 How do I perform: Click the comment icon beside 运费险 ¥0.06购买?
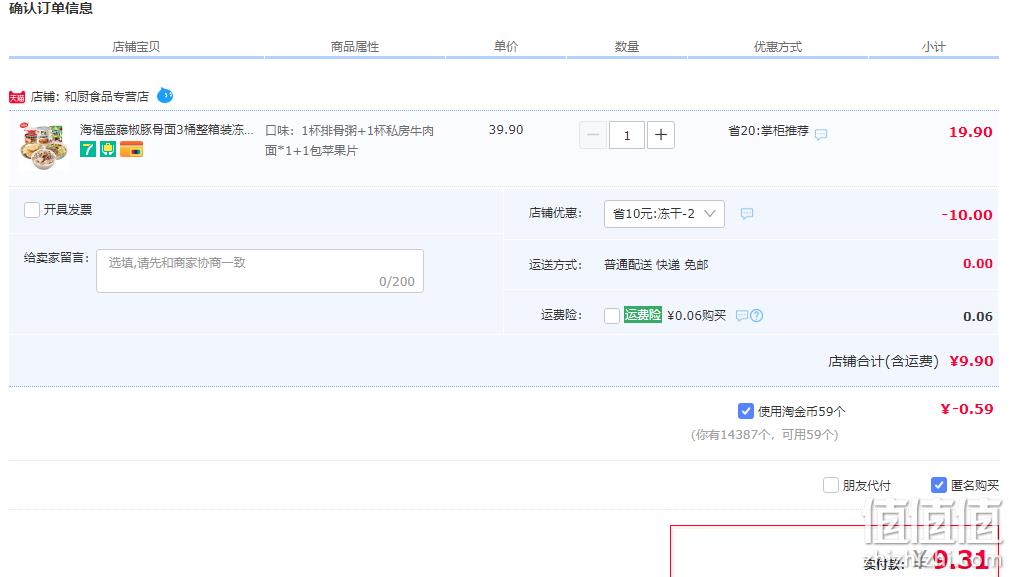(742, 316)
